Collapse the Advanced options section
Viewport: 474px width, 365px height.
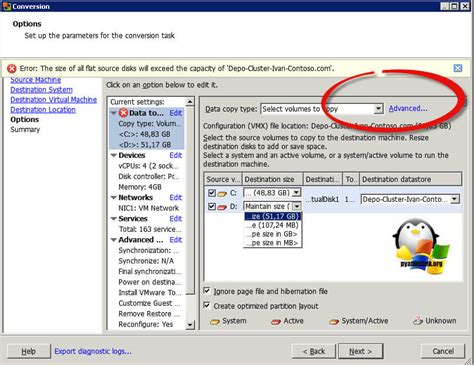coord(114,240)
